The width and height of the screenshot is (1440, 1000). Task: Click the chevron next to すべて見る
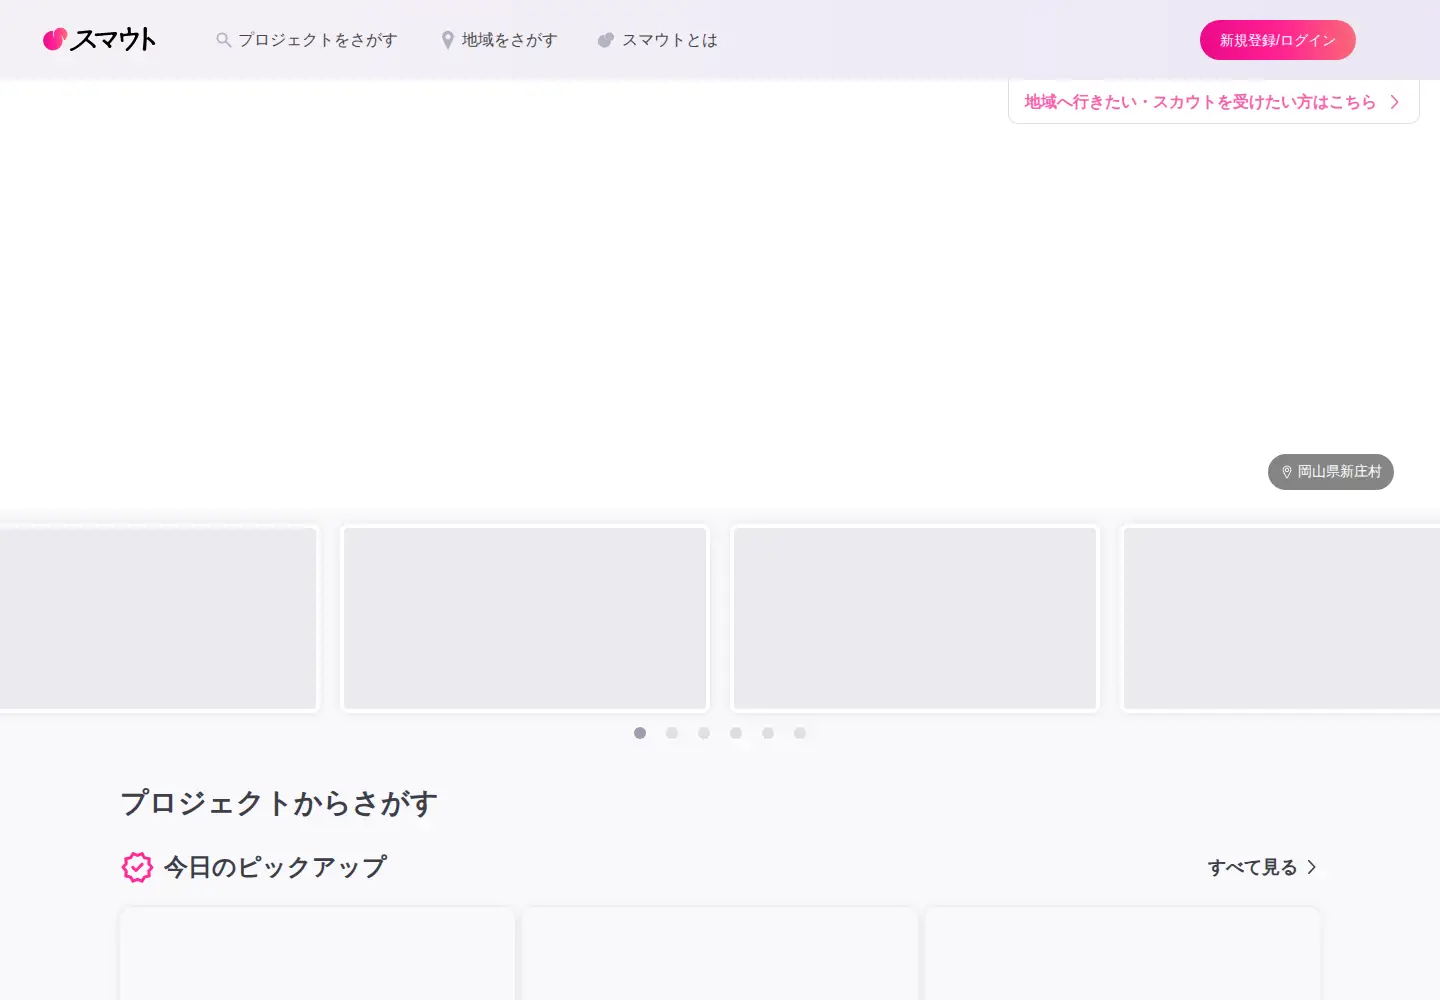click(1312, 867)
